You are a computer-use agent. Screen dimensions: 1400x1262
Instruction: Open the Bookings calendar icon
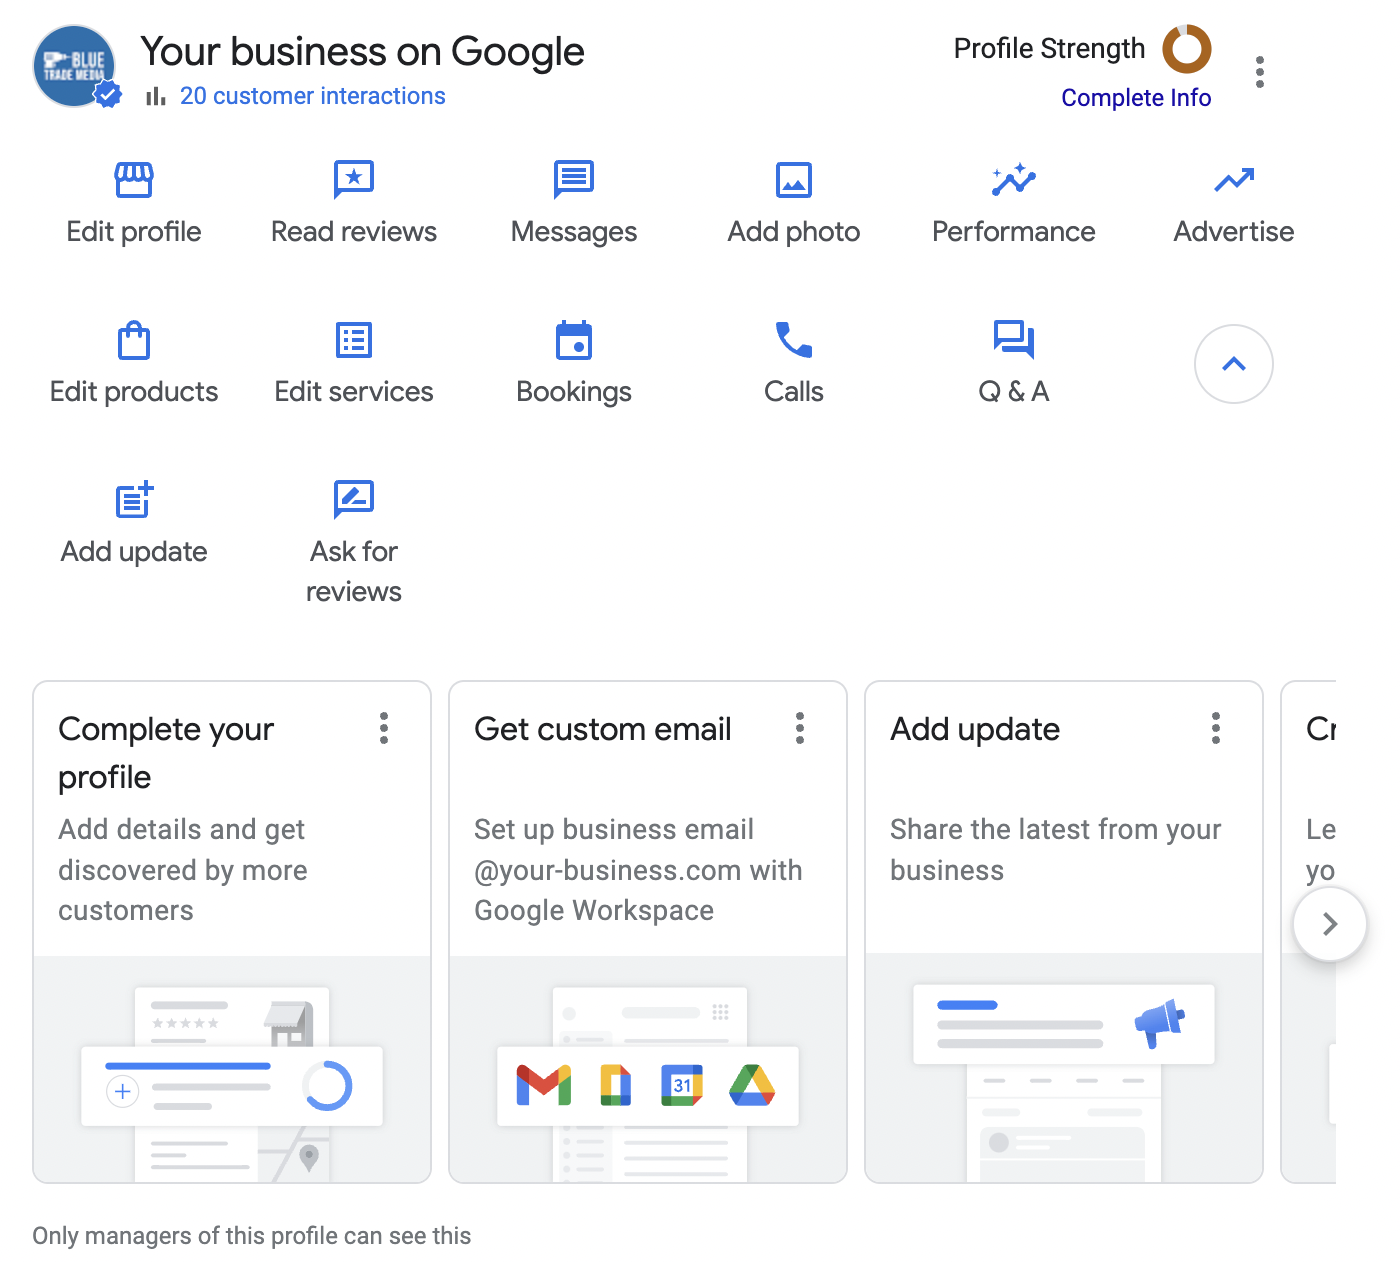click(x=574, y=340)
